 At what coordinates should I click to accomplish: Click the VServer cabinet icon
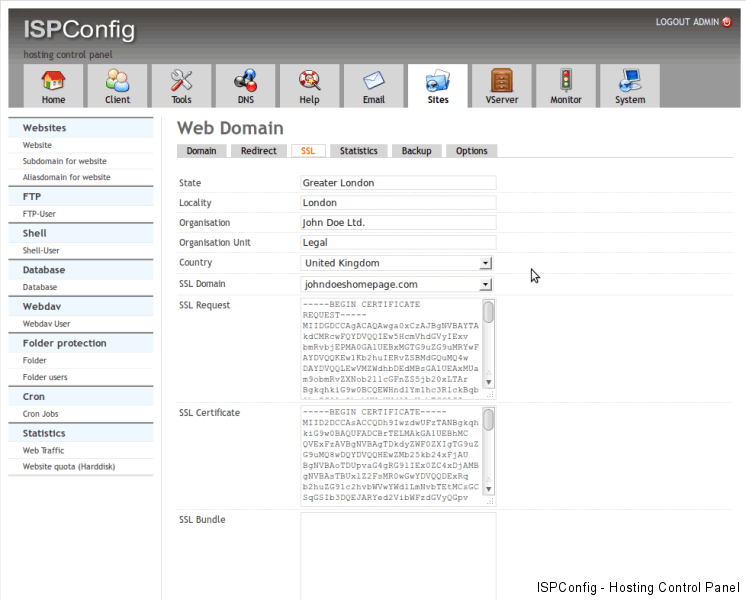[x=501, y=81]
